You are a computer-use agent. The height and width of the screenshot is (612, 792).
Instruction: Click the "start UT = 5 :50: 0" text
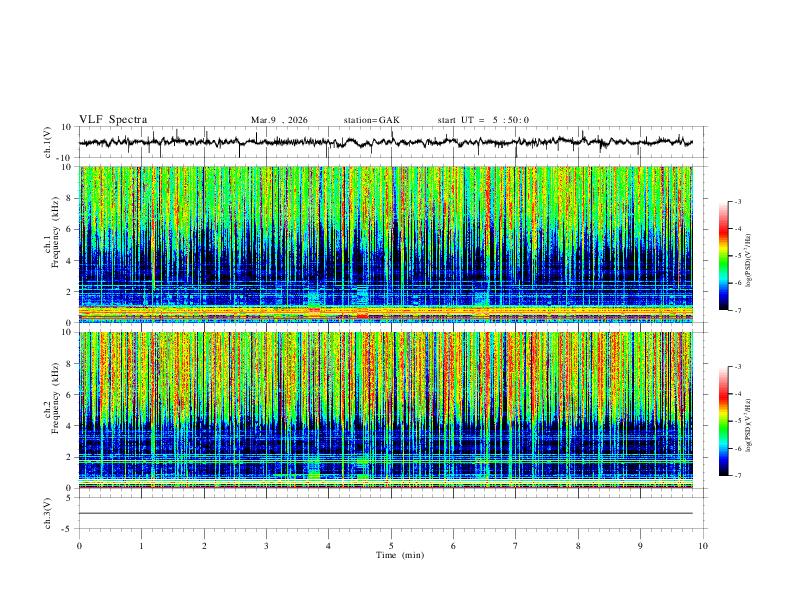coord(483,120)
